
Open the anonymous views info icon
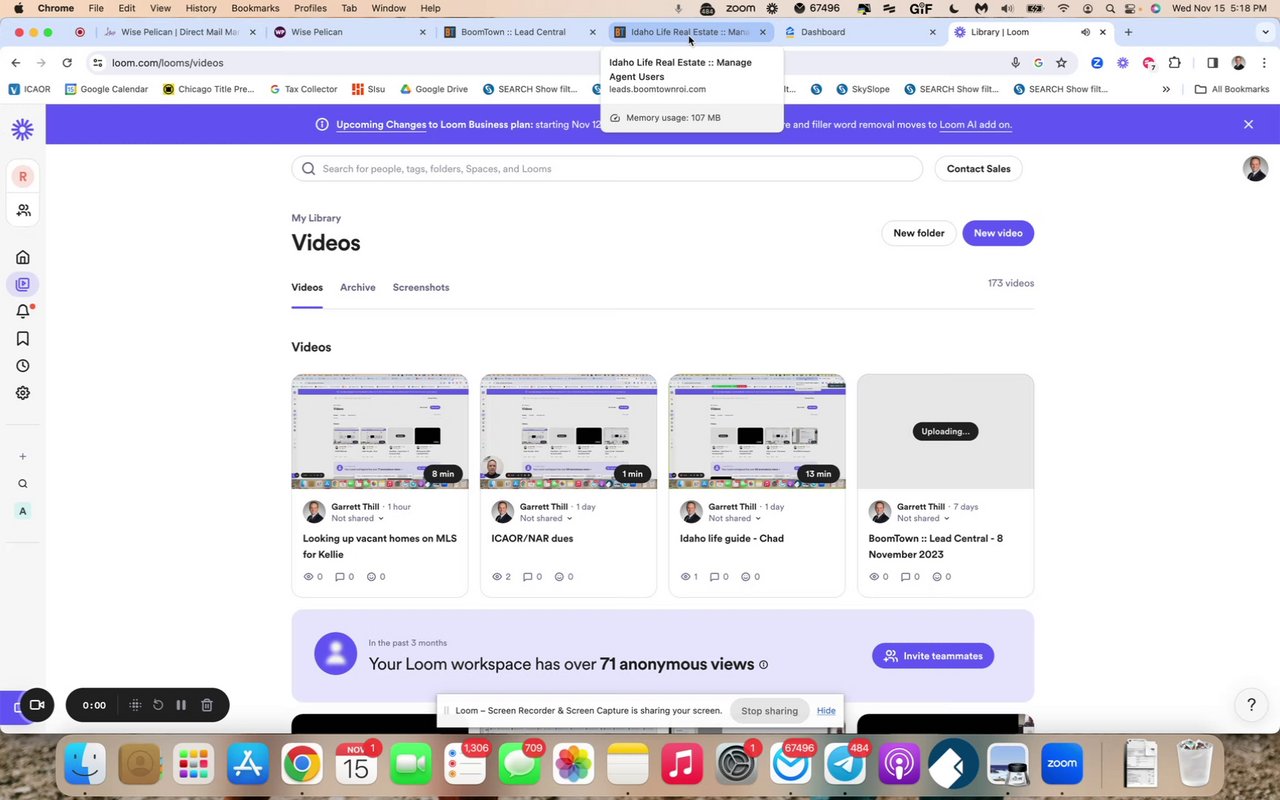(764, 665)
